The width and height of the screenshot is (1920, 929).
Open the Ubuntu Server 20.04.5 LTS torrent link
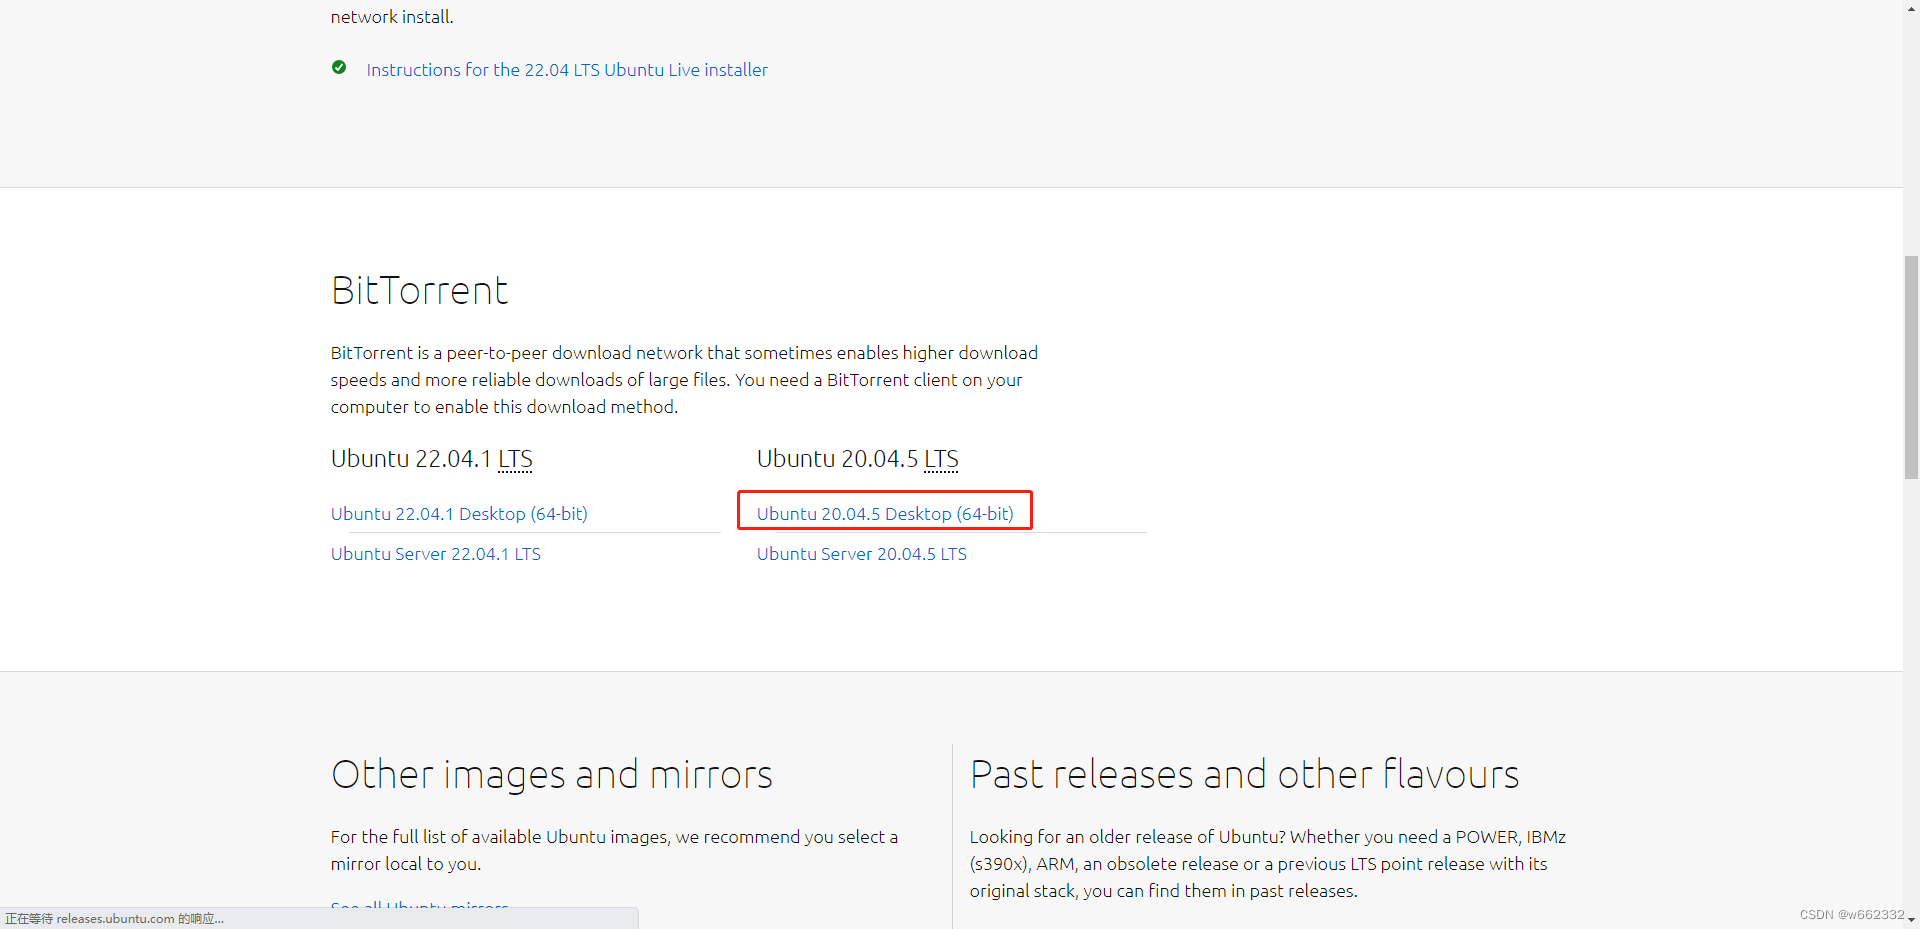pyautogui.click(x=862, y=554)
